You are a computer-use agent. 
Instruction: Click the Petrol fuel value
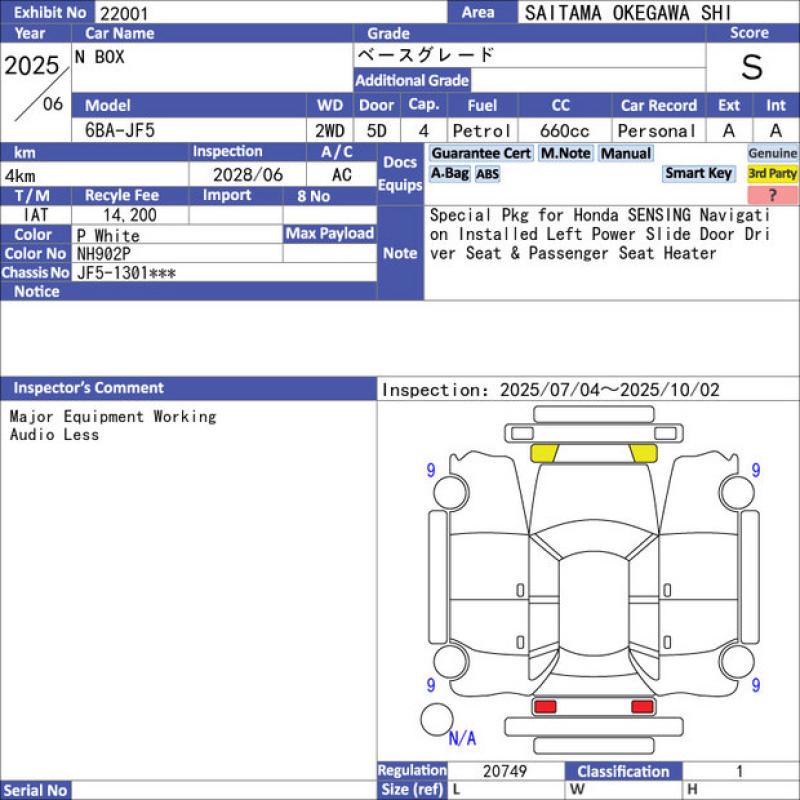click(482, 131)
